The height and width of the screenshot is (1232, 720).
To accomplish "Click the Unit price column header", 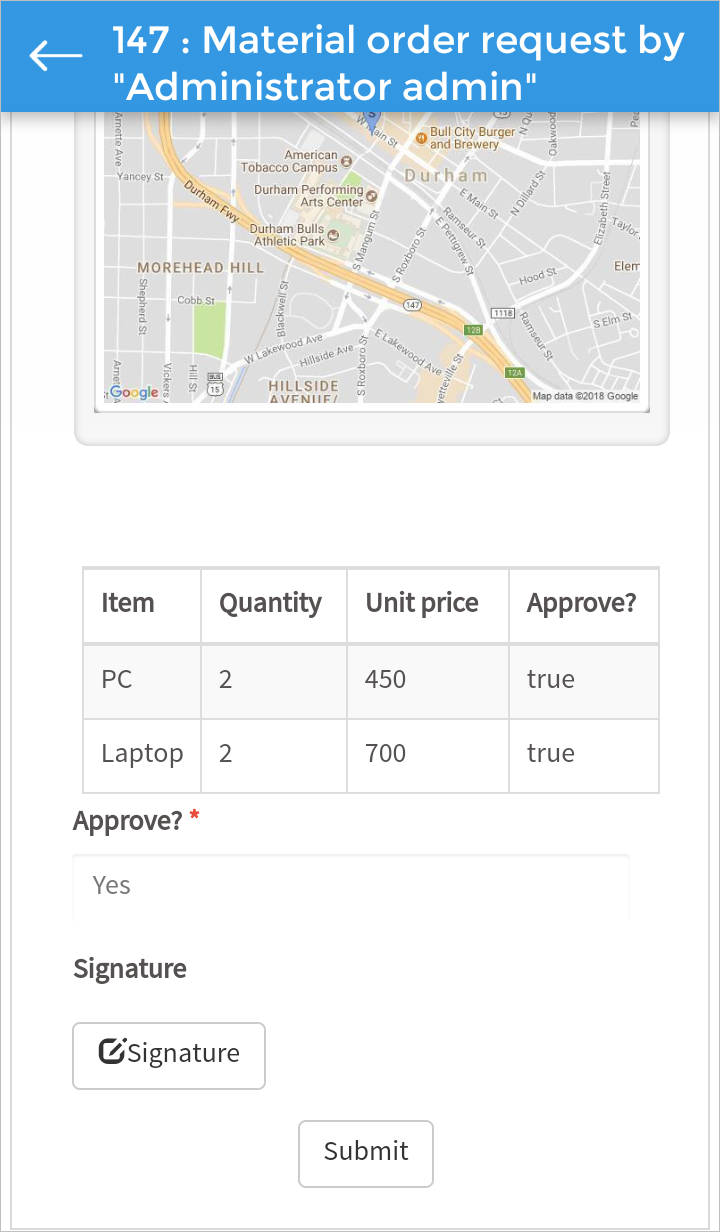I will click(x=422, y=604).
